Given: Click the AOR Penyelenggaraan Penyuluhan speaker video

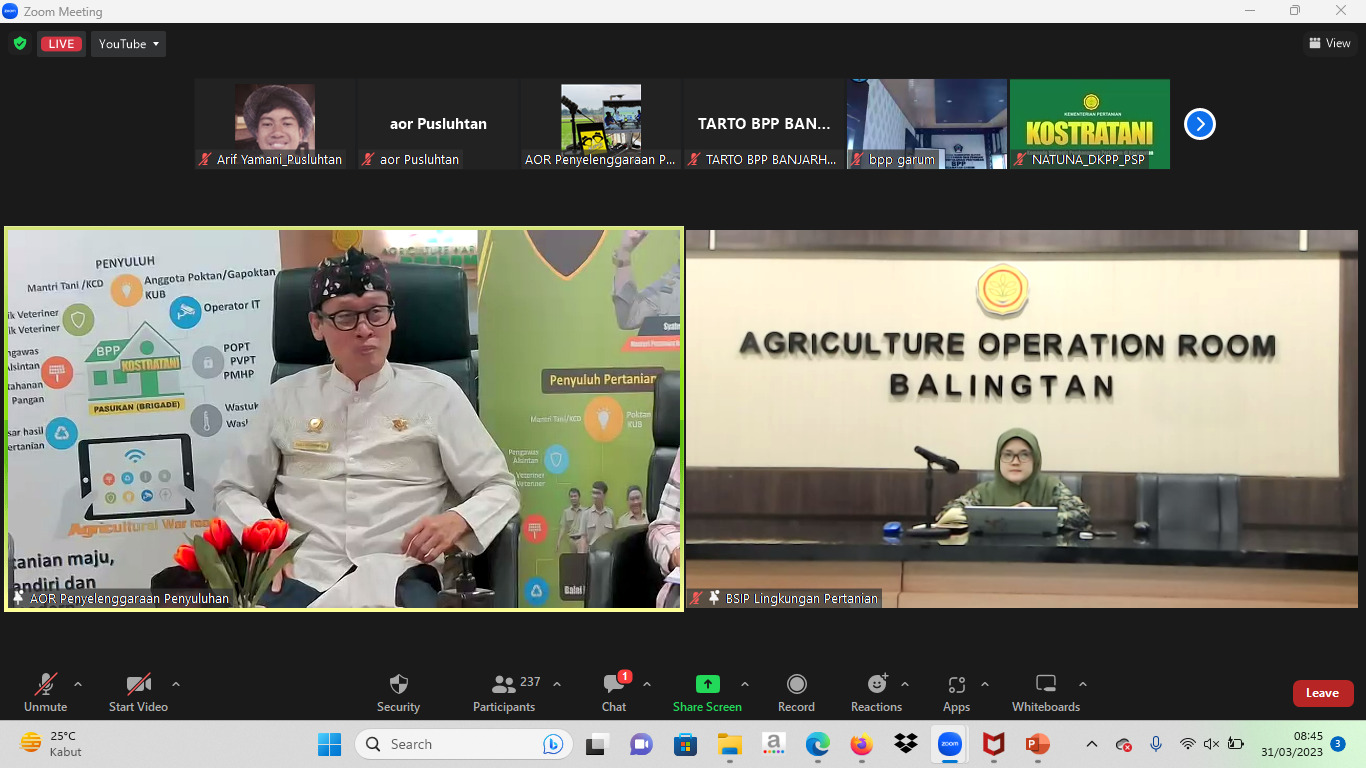Looking at the screenshot, I should click(x=344, y=419).
